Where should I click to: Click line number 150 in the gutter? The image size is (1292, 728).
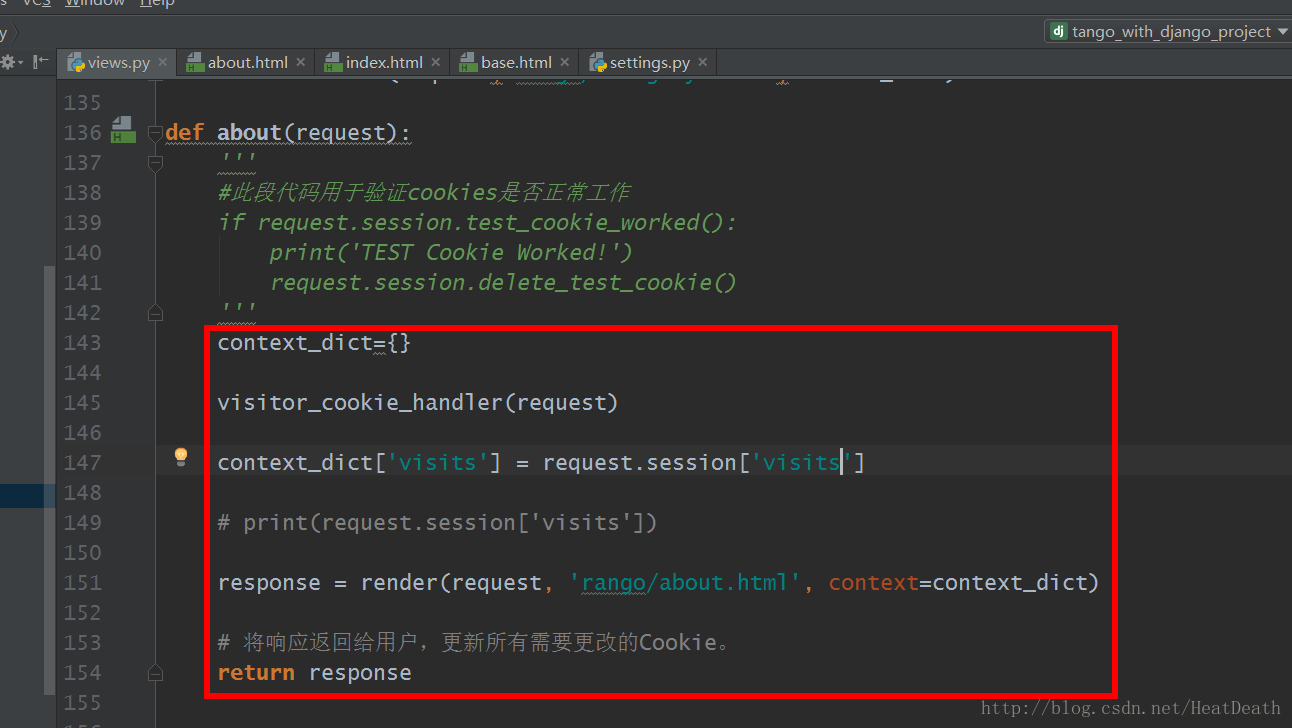tap(83, 552)
